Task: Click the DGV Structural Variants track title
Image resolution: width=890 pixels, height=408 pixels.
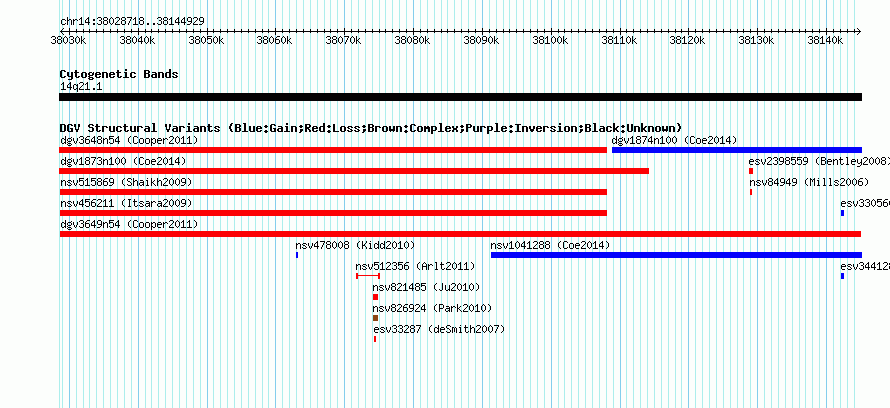Action: (x=371, y=128)
